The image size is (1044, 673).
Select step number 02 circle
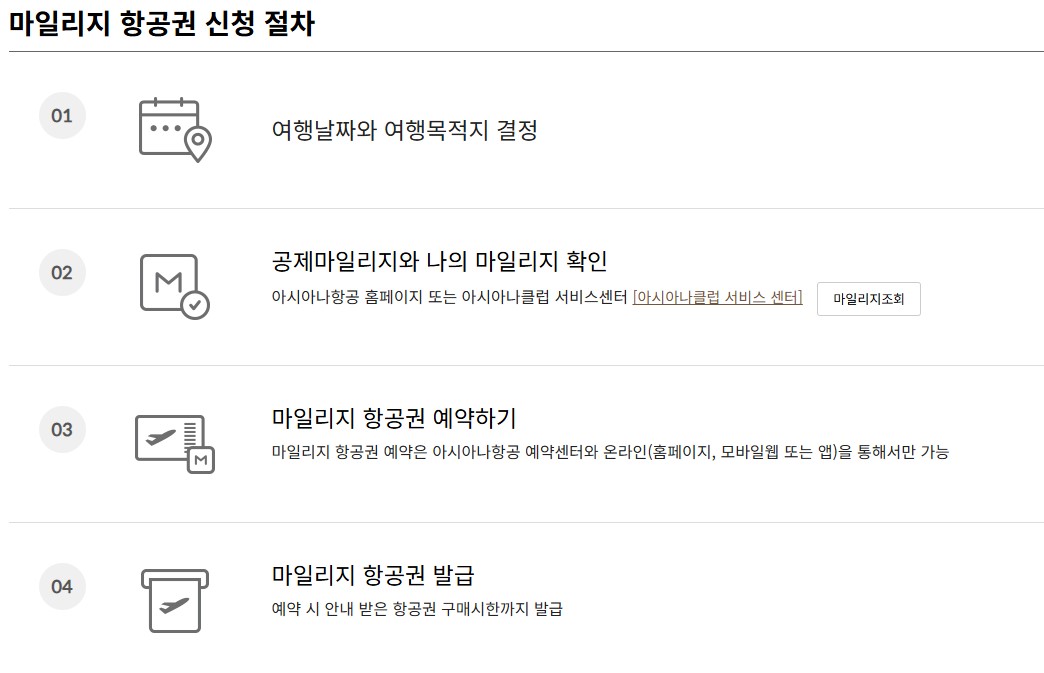click(x=62, y=271)
